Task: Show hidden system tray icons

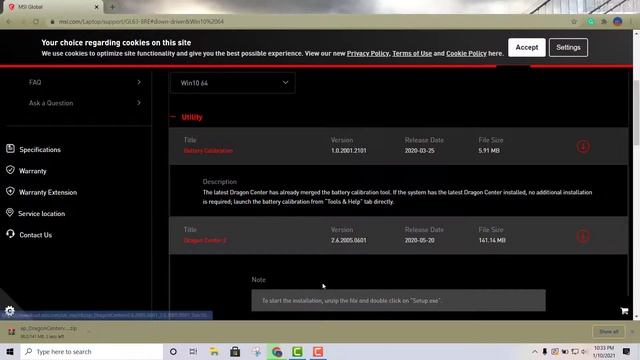Action: click(x=535, y=351)
